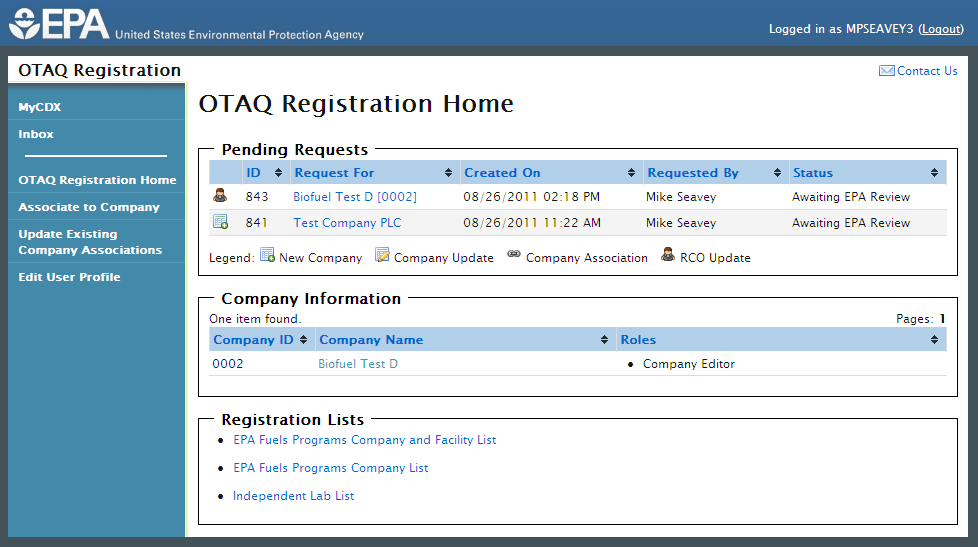
Task: Click the Logout link
Action: click(x=941, y=29)
